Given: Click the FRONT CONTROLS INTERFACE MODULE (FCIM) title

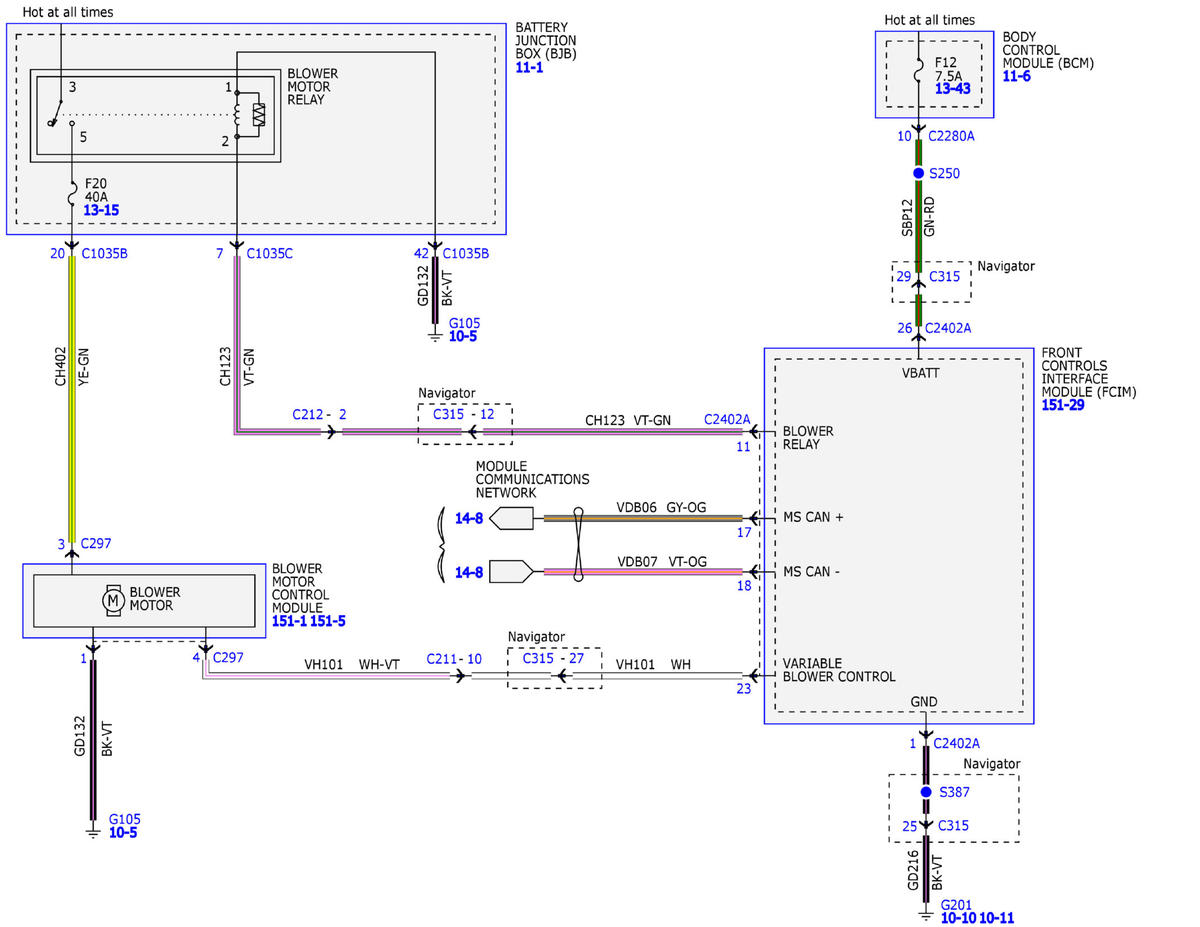Looking at the screenshot, I should point(1088,373).
